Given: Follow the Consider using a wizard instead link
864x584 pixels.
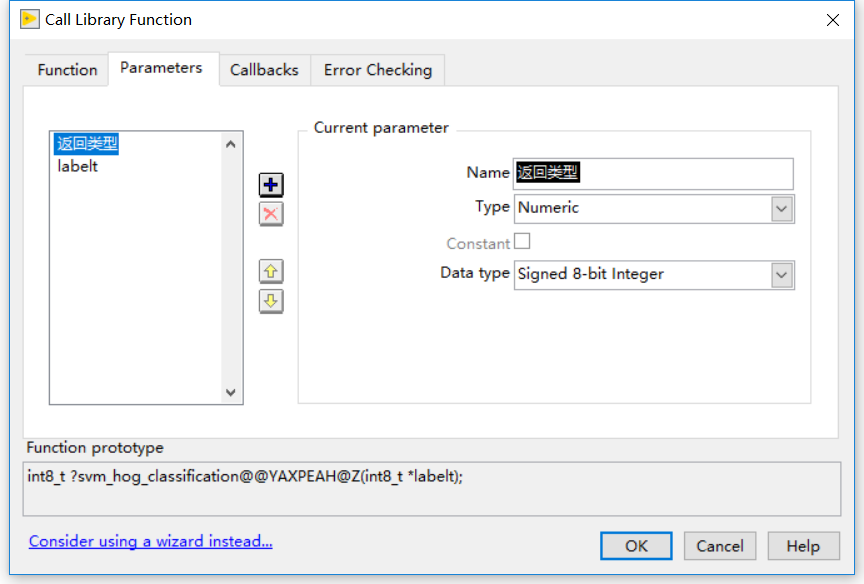Looking at the screenshot, I should click(150, 541).
